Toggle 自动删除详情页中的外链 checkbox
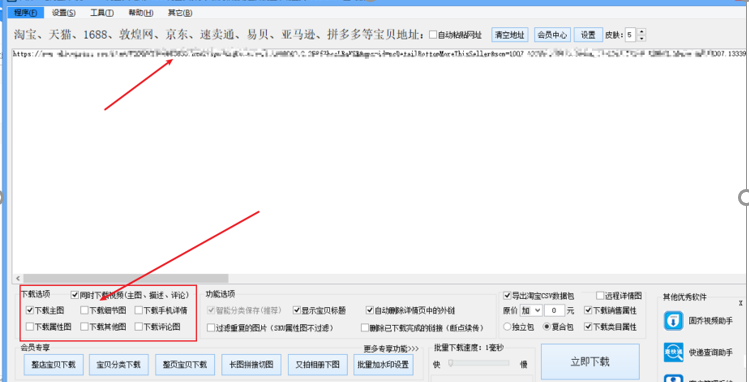The image size is (749, 382). pyautogui.click(x=370, y=310)
